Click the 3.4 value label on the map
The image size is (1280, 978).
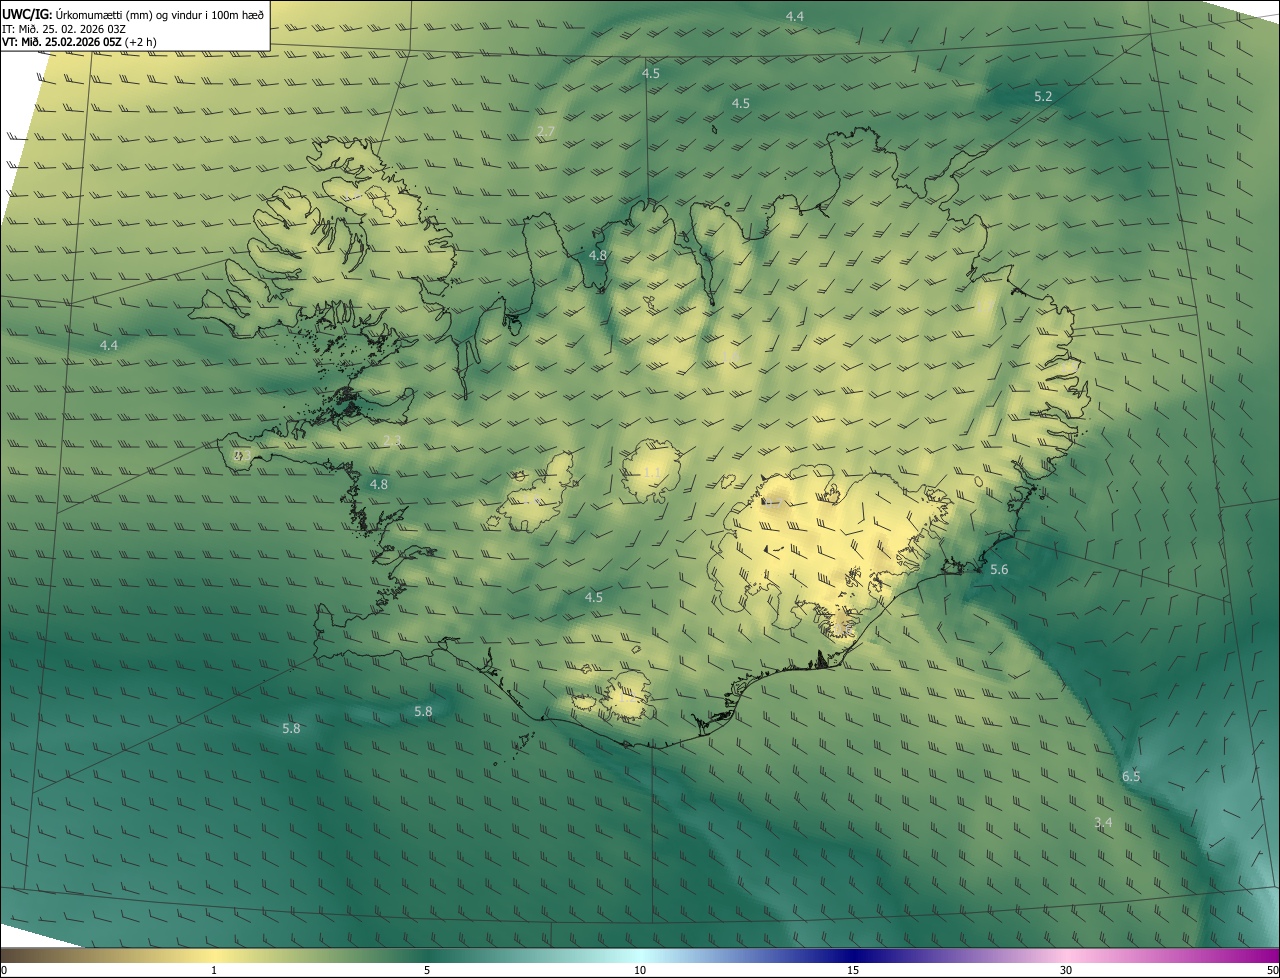[x=1103, y=822]
